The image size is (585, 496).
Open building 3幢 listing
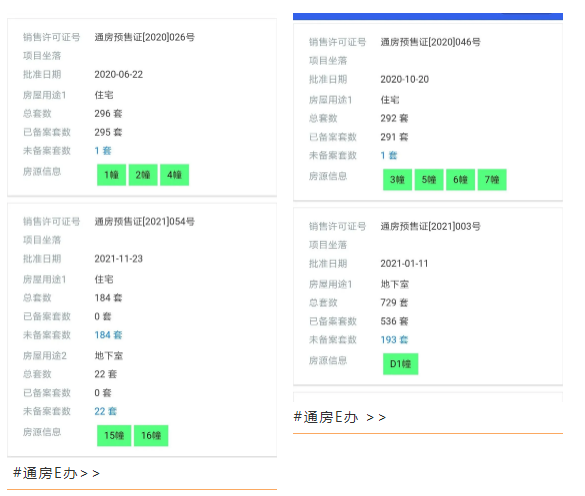[x=397, y=180]
